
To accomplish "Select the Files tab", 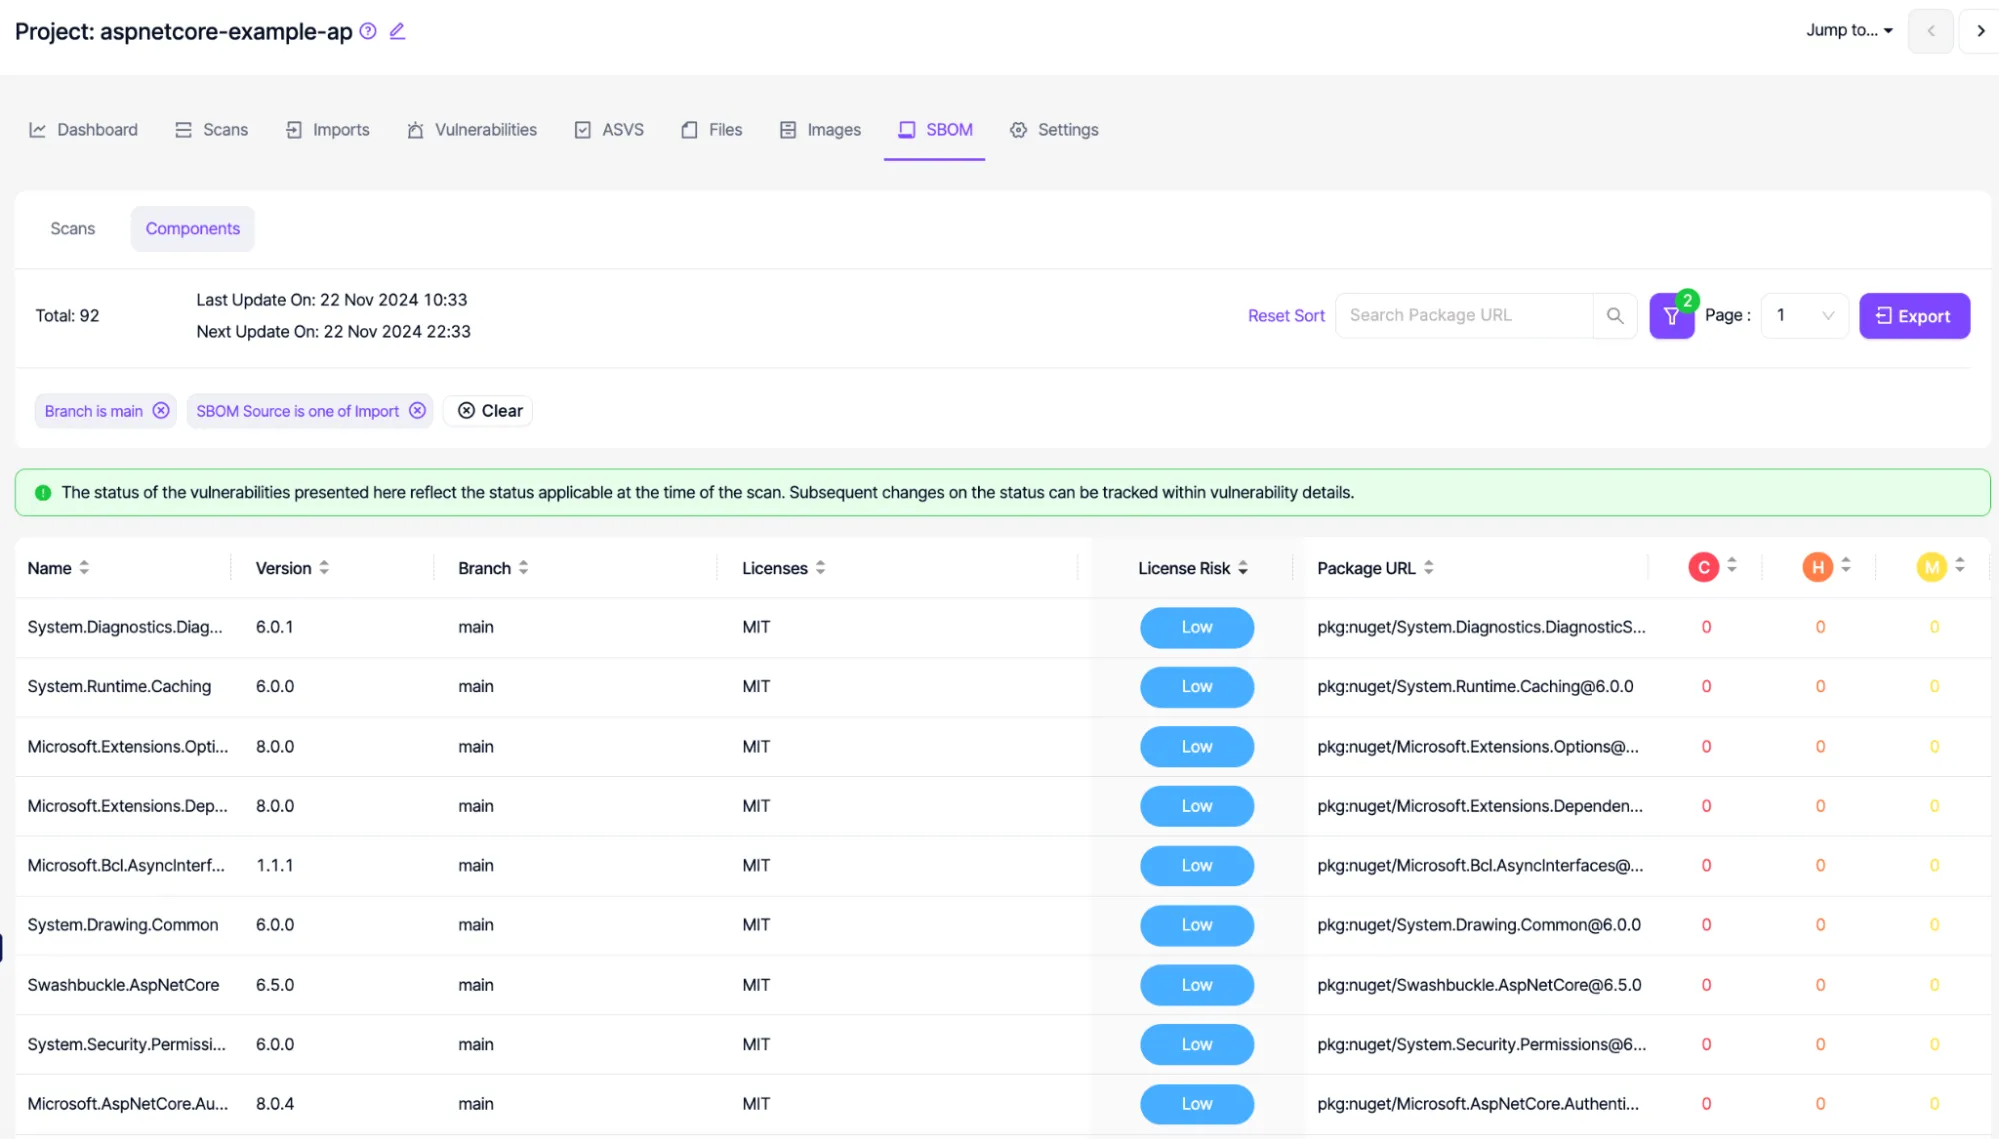I will 711,129.
